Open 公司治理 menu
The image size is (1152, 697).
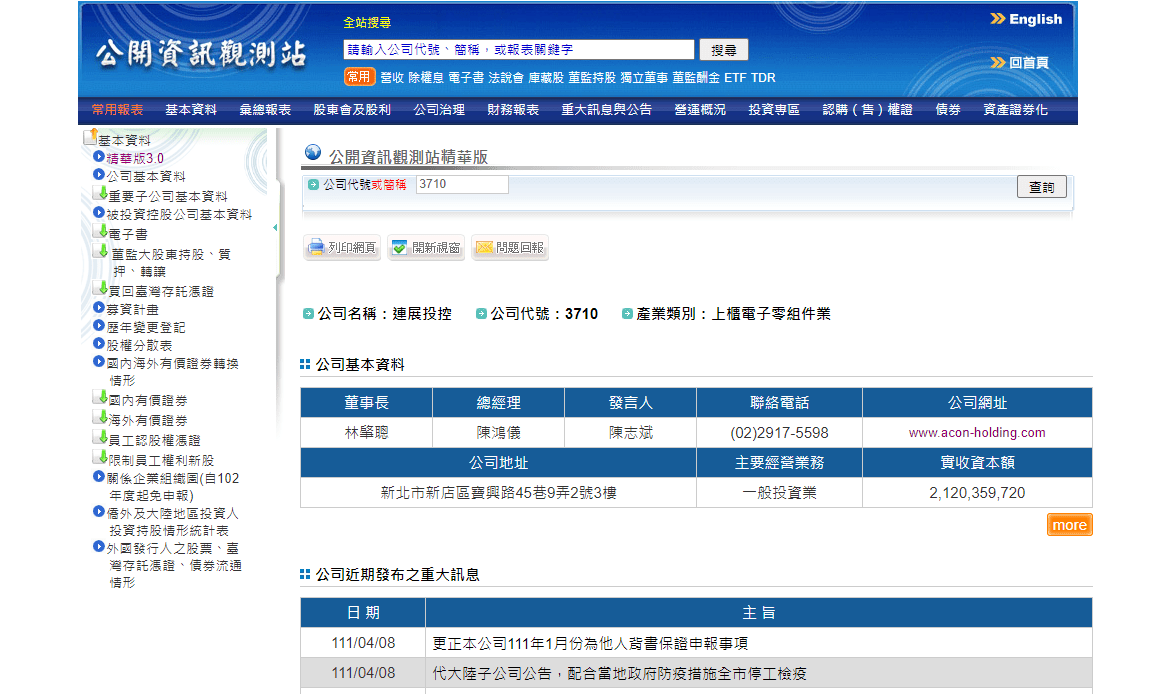tap(439, 110)
